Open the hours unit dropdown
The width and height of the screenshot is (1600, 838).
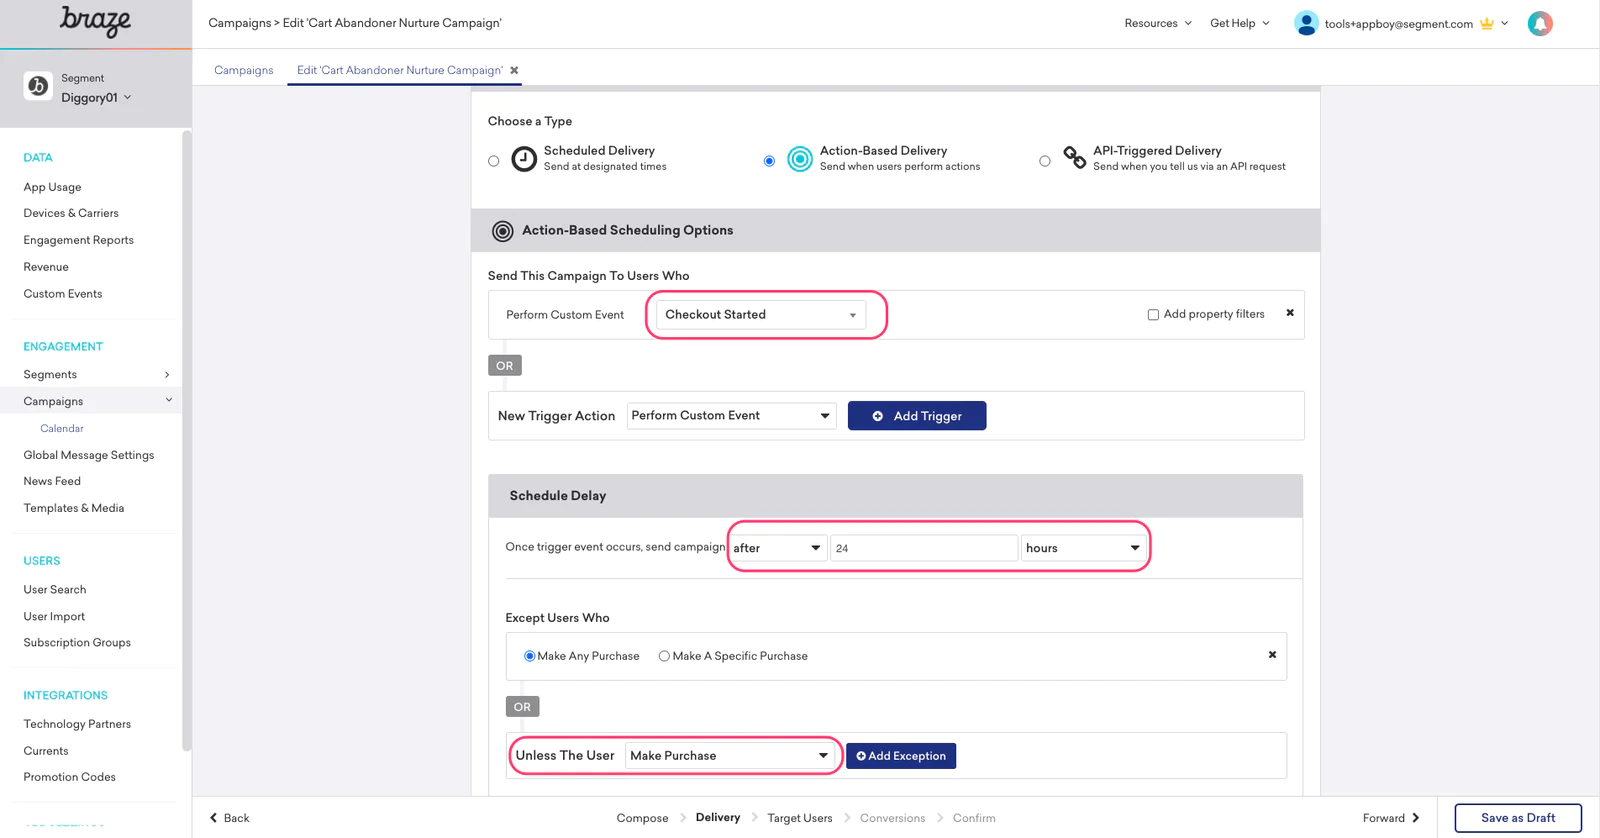1082,548
